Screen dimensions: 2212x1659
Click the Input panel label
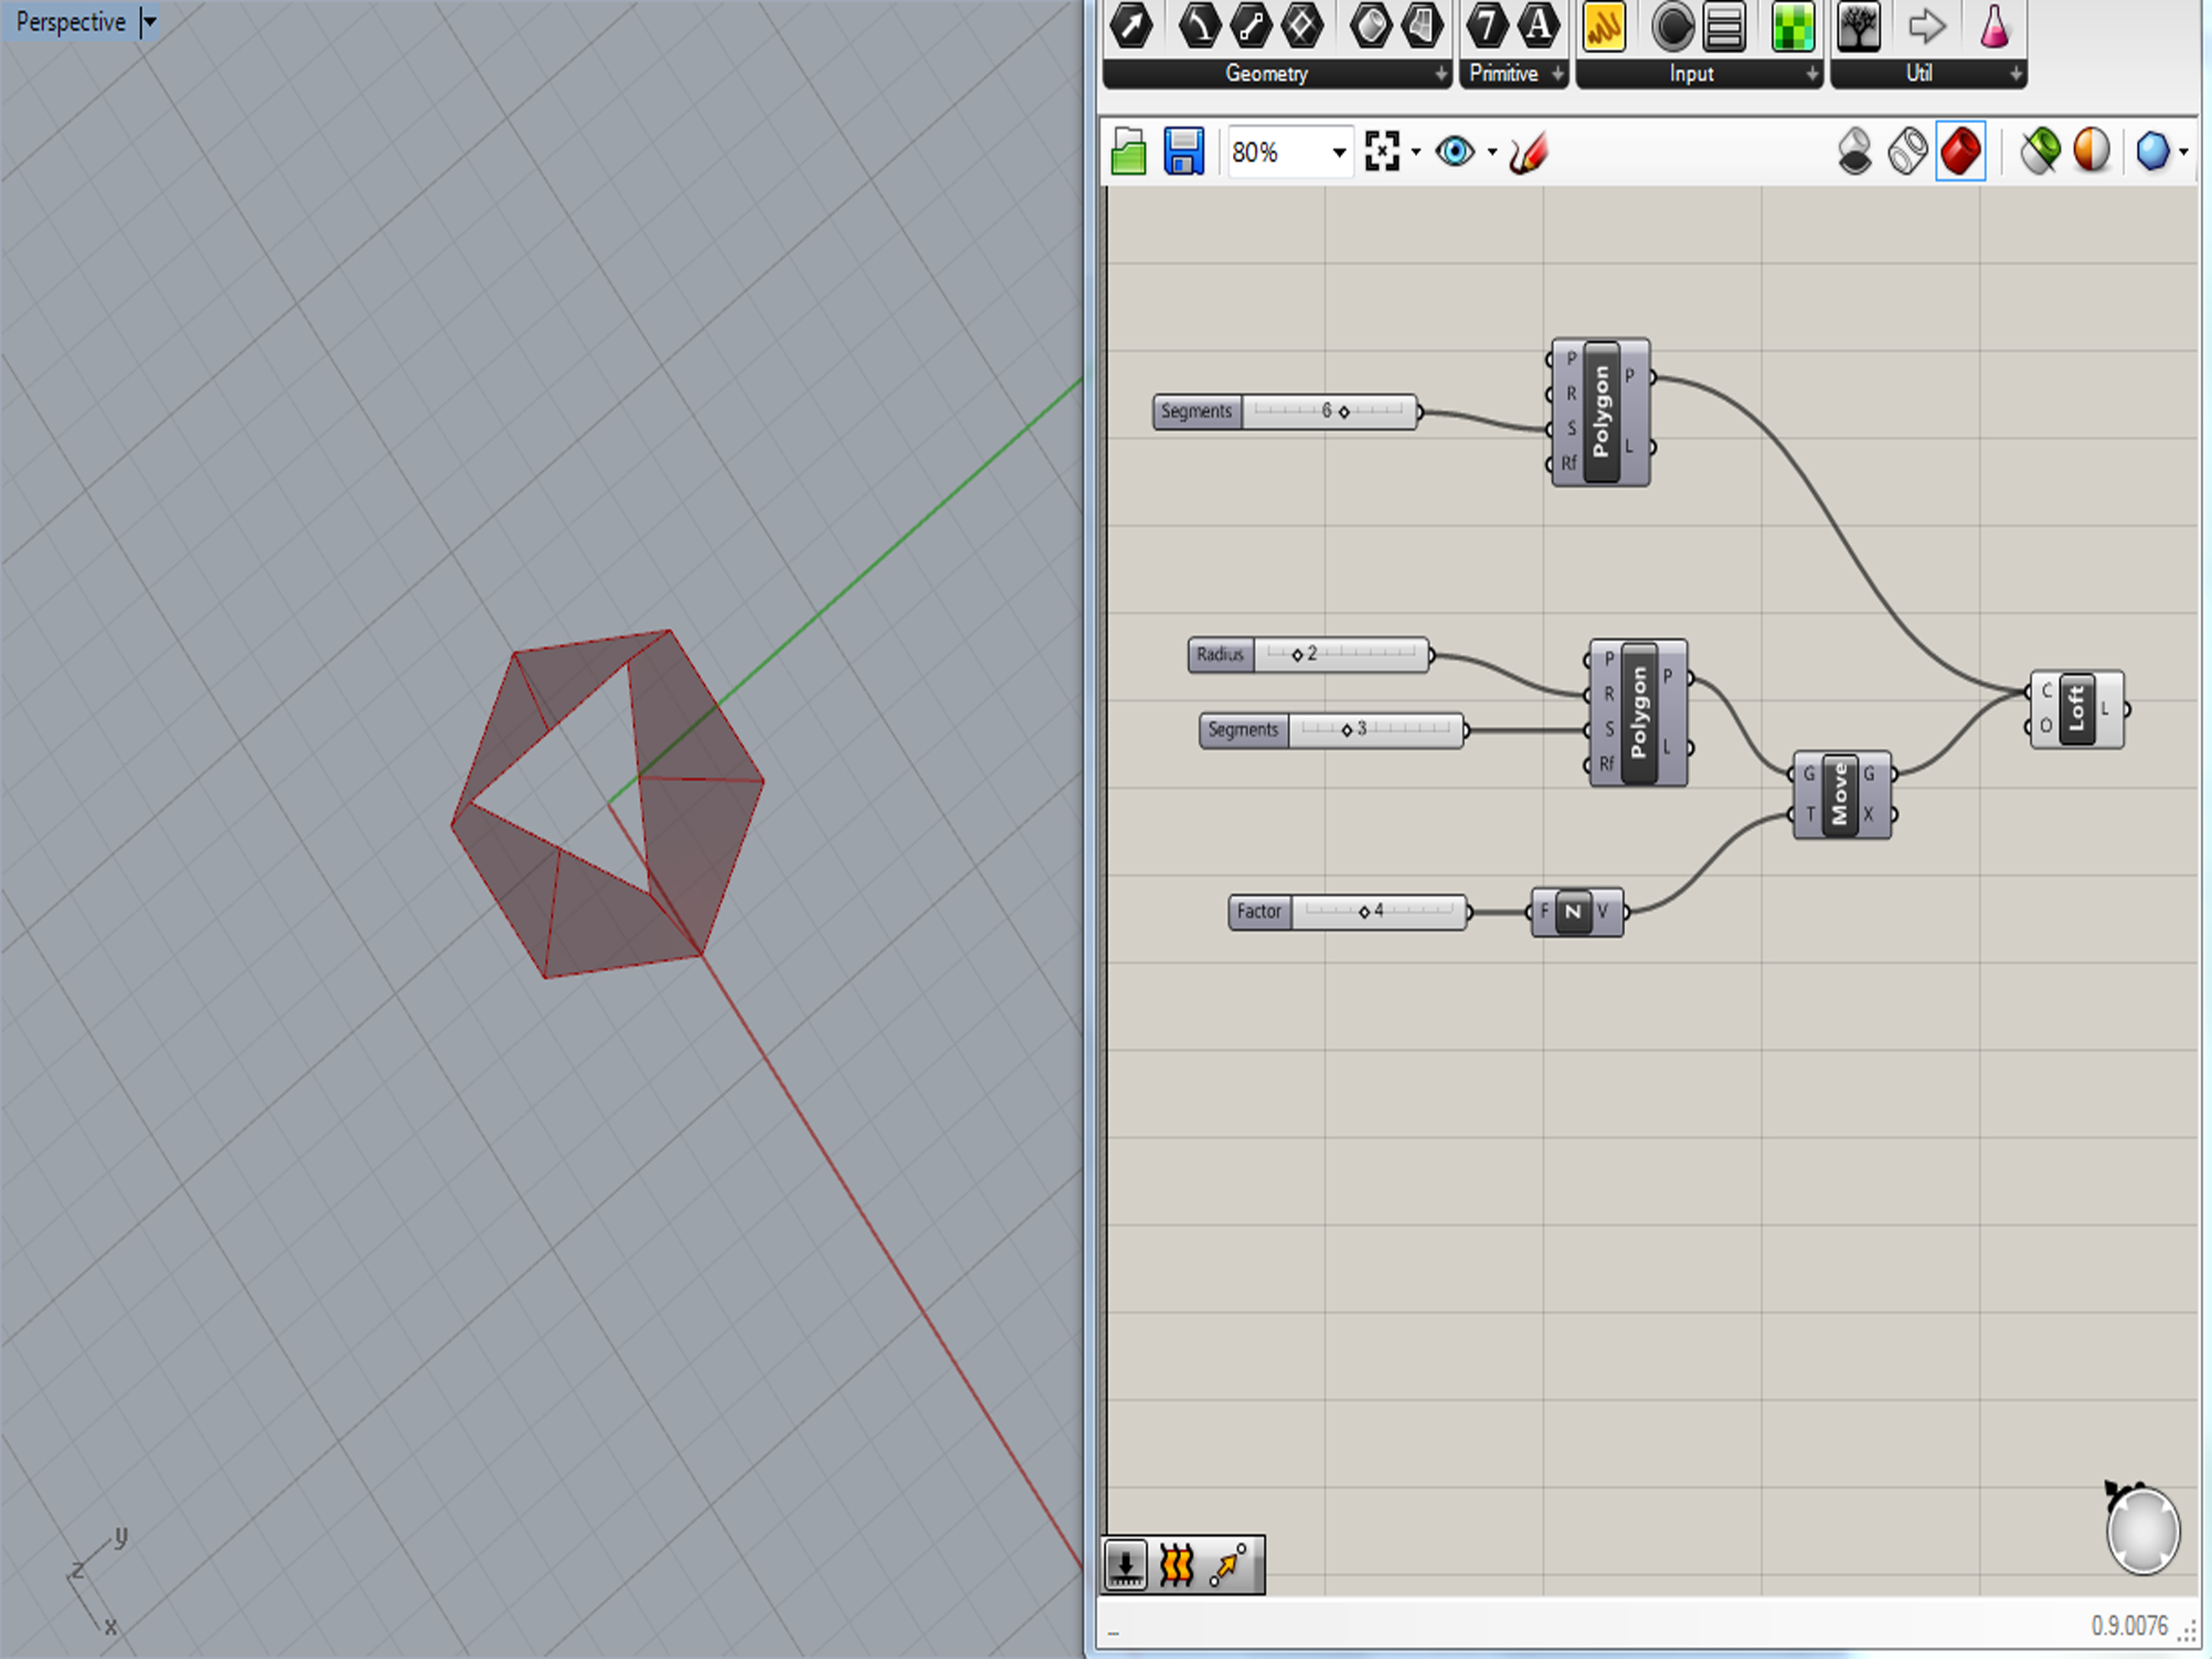click(x=1691, y=74)
